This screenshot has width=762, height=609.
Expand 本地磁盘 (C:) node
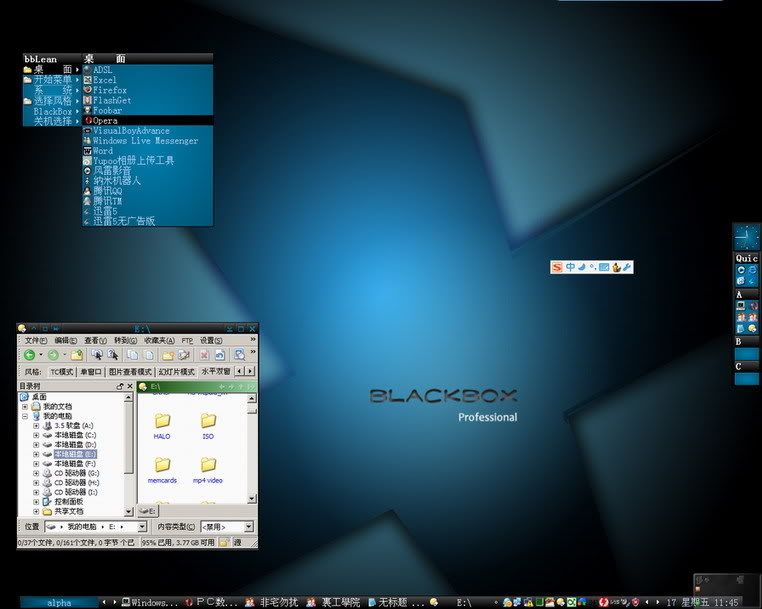36,435
